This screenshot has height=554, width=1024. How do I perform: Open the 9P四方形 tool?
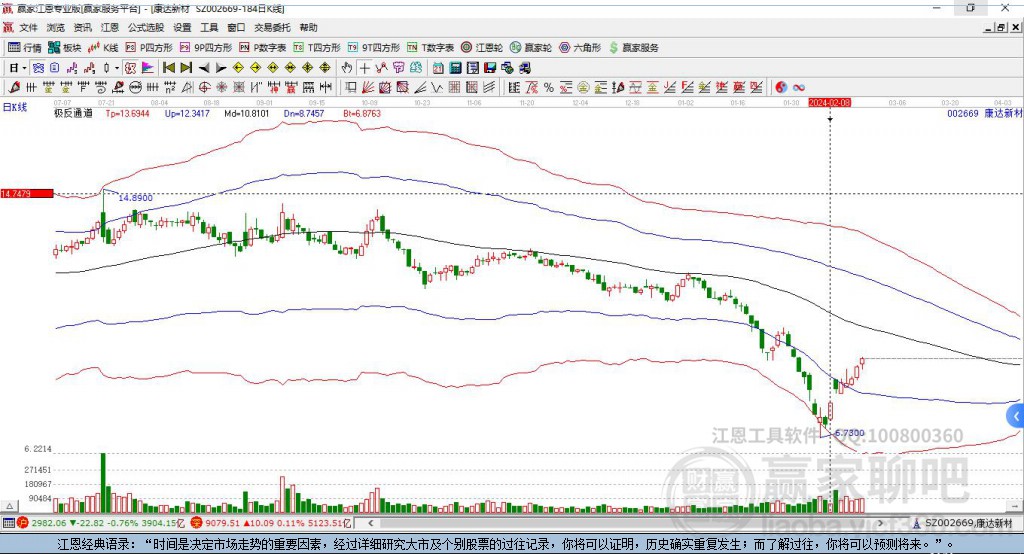tap(206, 48)
